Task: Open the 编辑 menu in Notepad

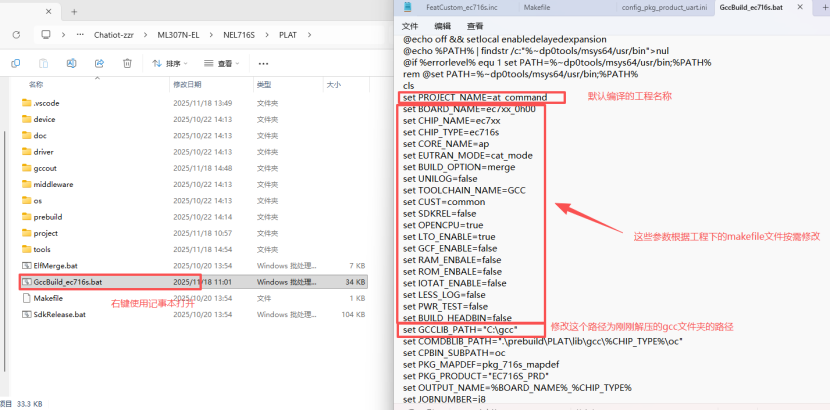Action: (443, 26)
